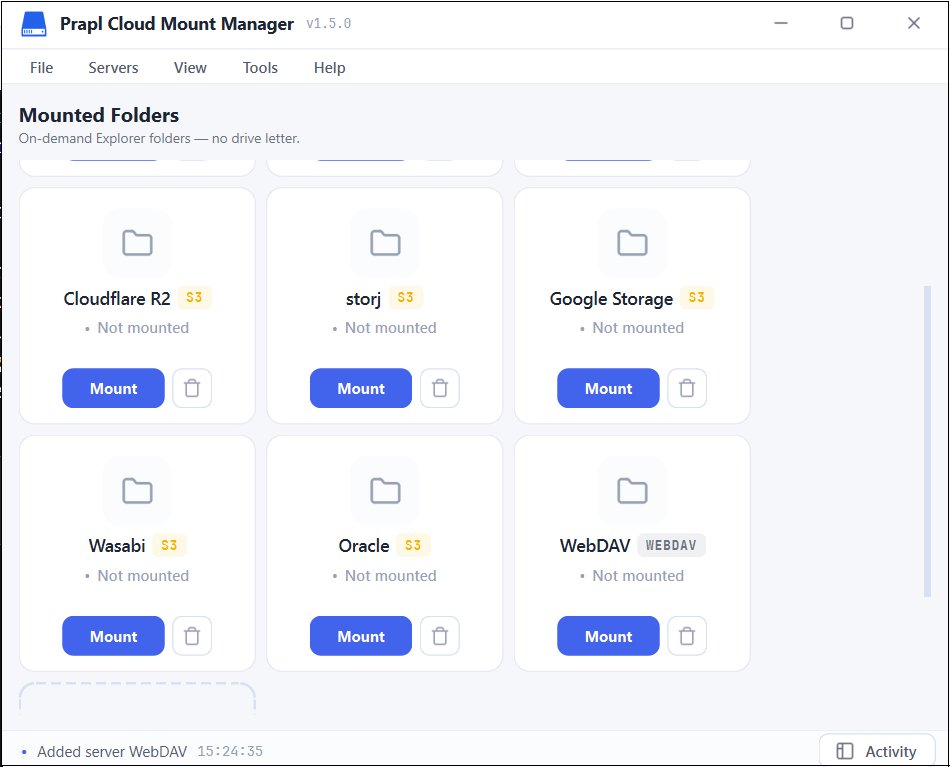Click 'Not mounted' status under storj
950x767 pixels.
(391, 328)
